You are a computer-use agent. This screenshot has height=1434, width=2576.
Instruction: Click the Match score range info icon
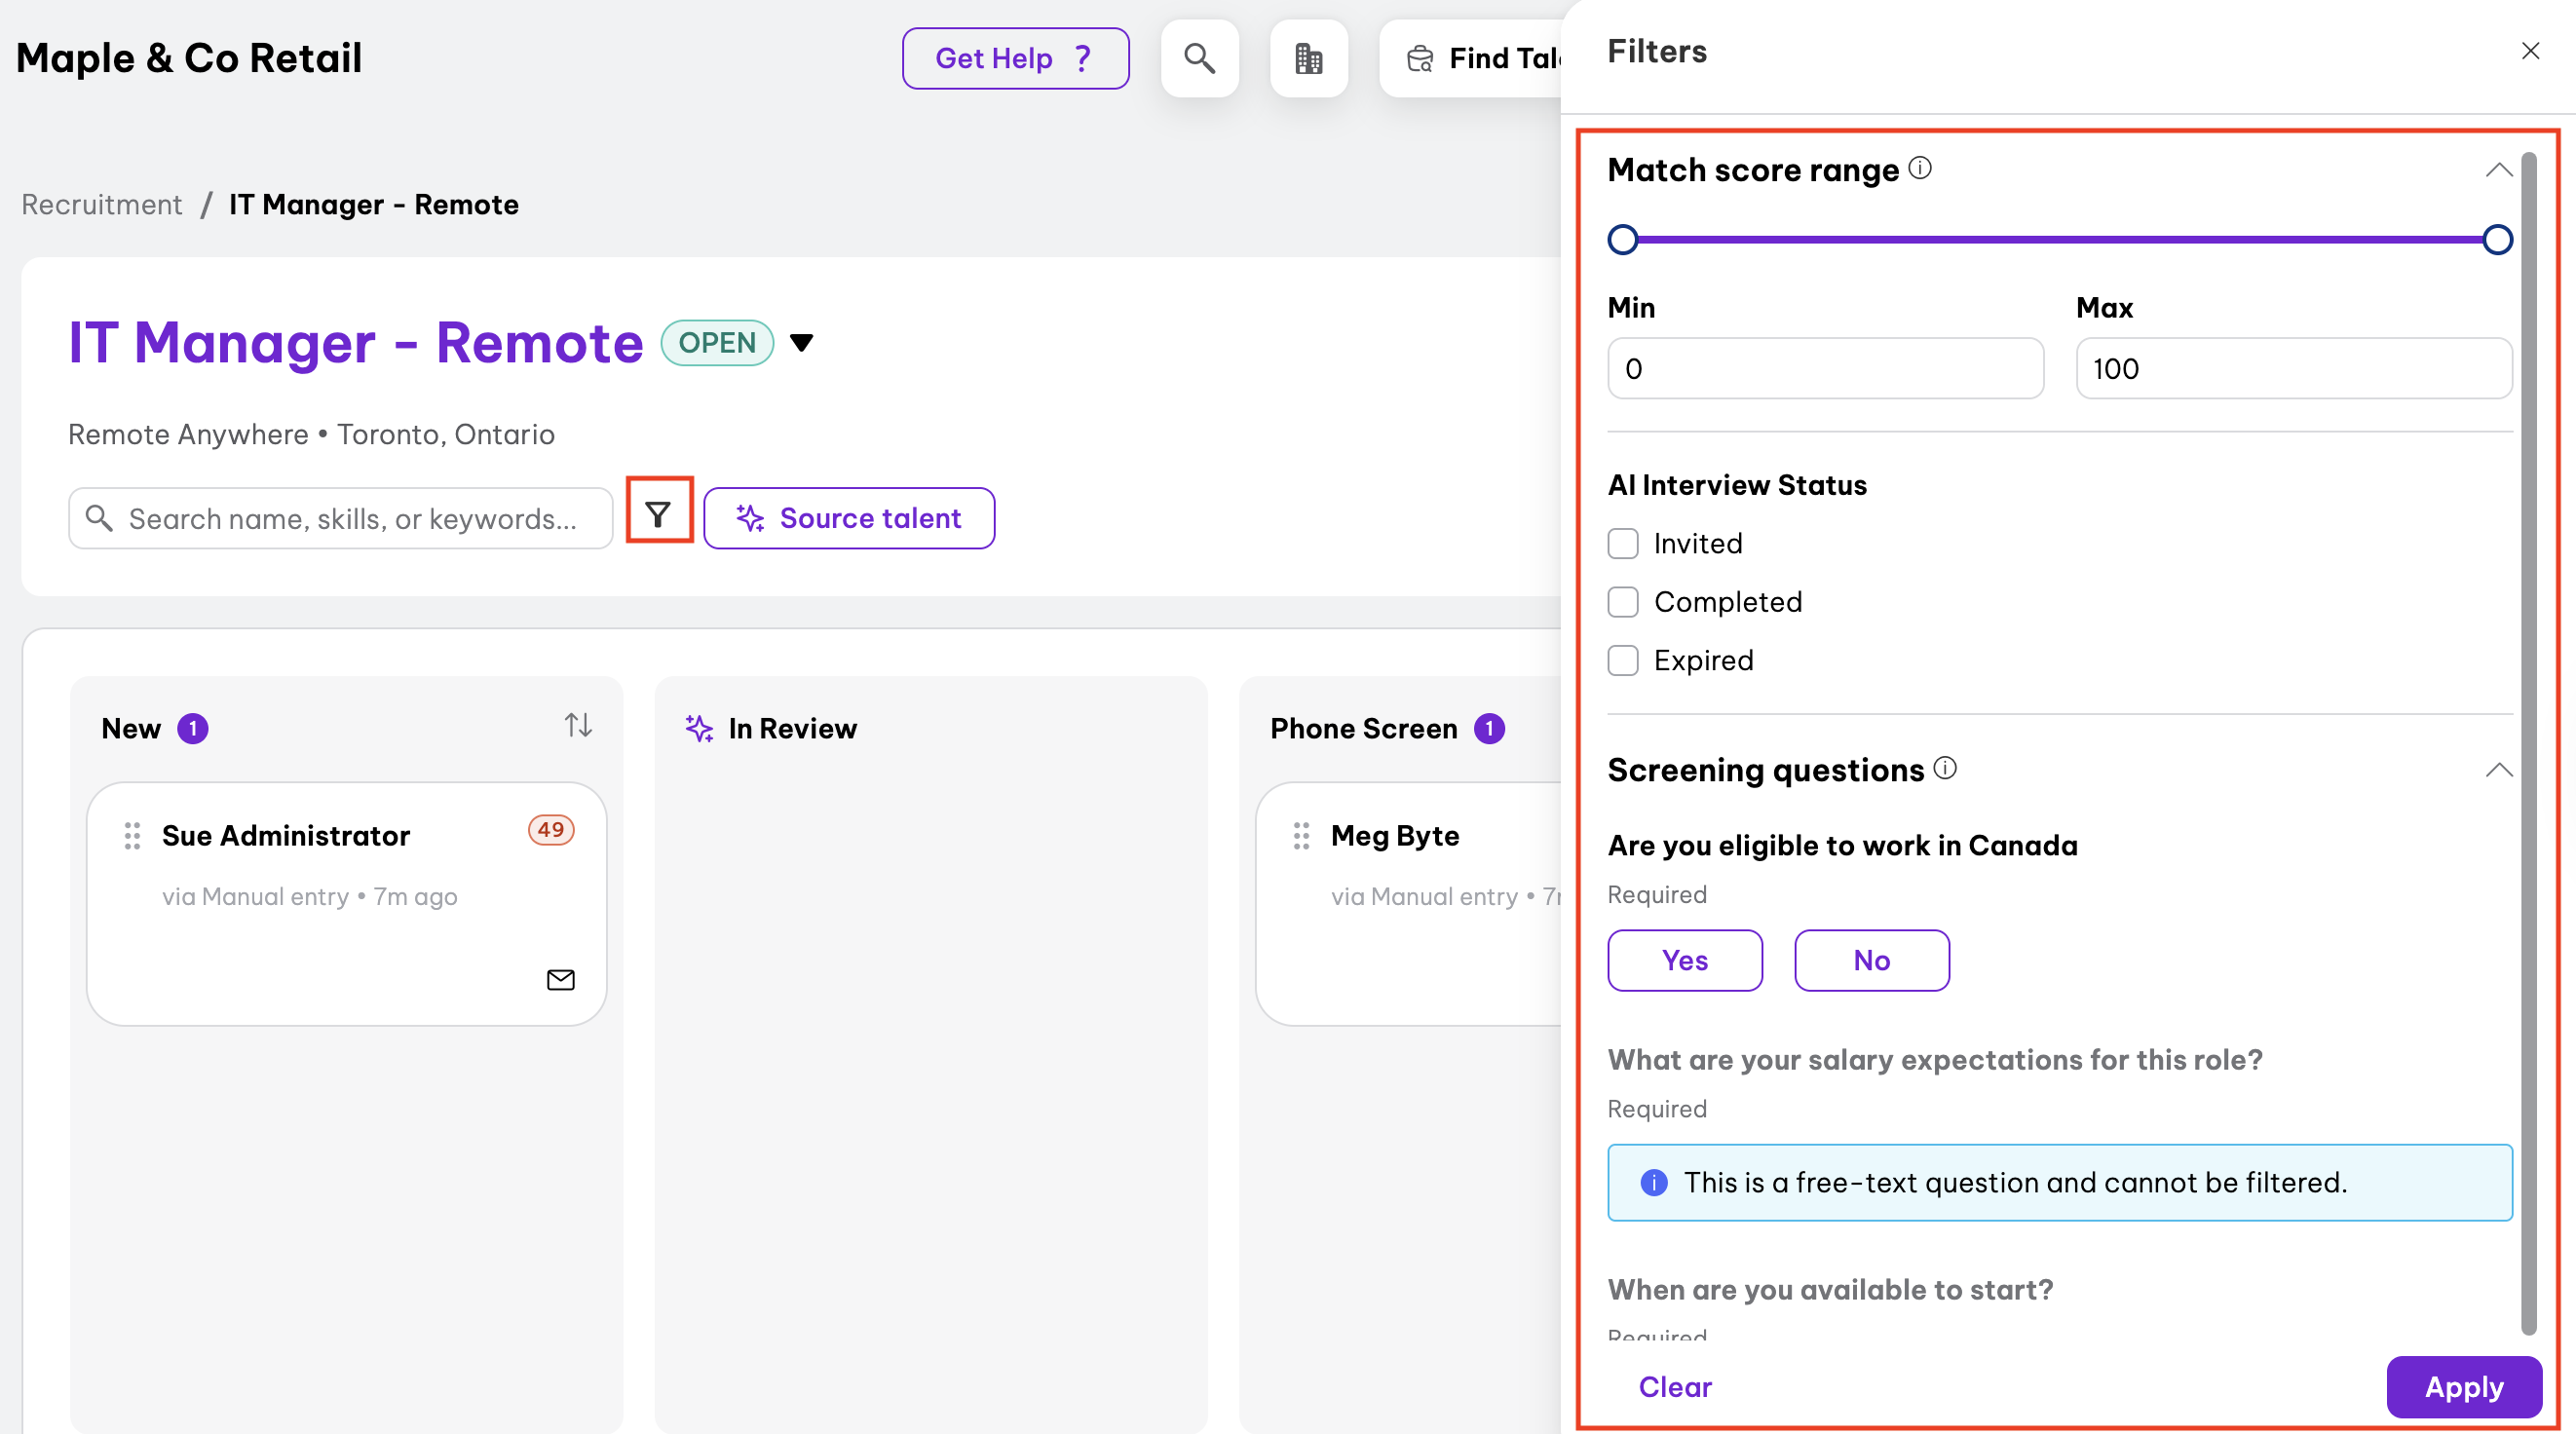coord(1919,168)
